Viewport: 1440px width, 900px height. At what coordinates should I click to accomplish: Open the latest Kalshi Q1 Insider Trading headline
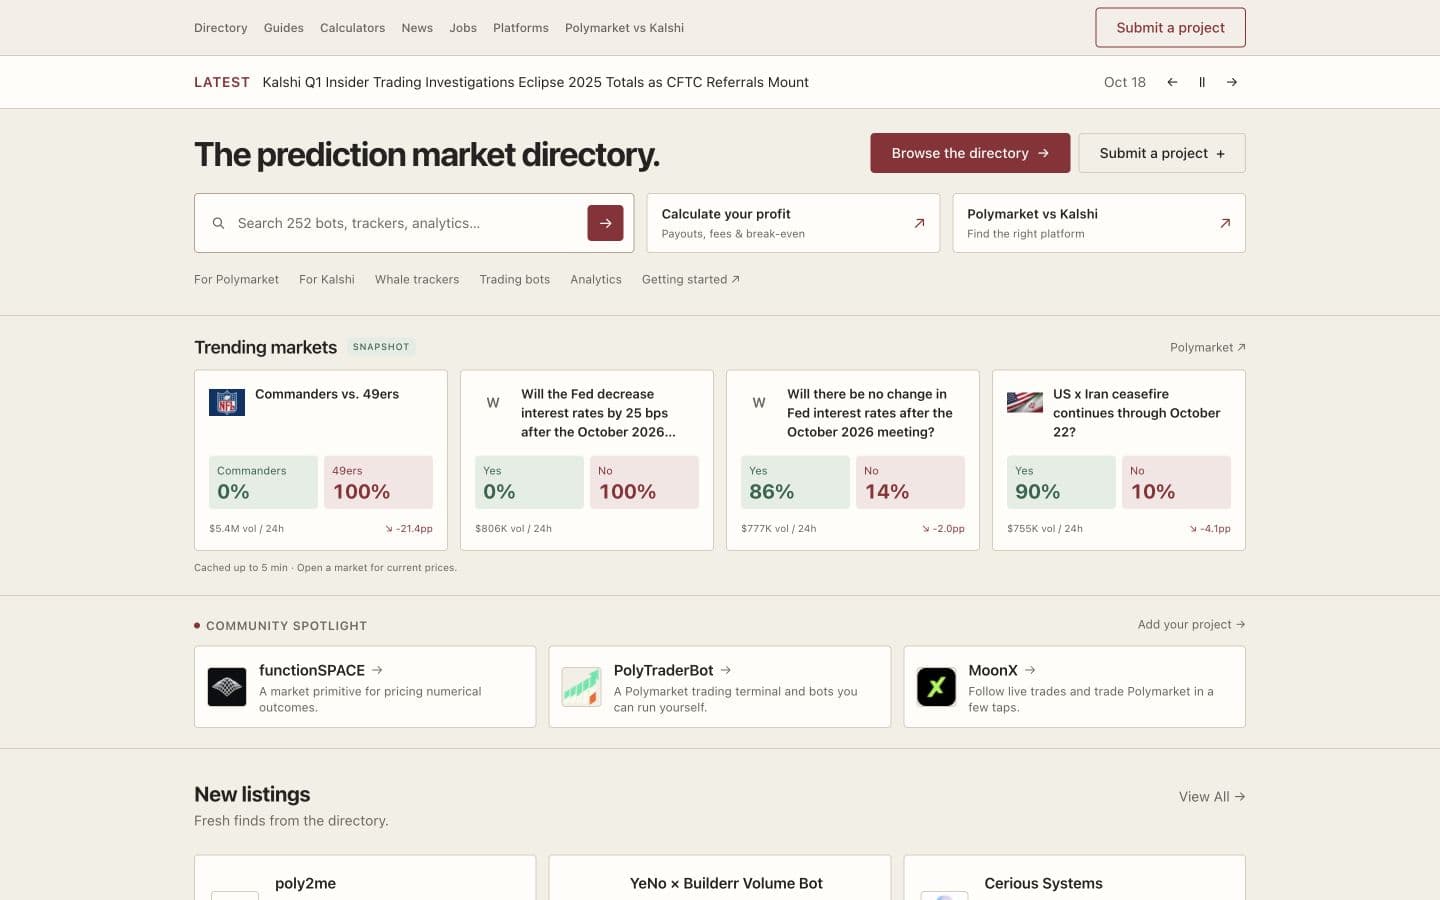(536, 82)
